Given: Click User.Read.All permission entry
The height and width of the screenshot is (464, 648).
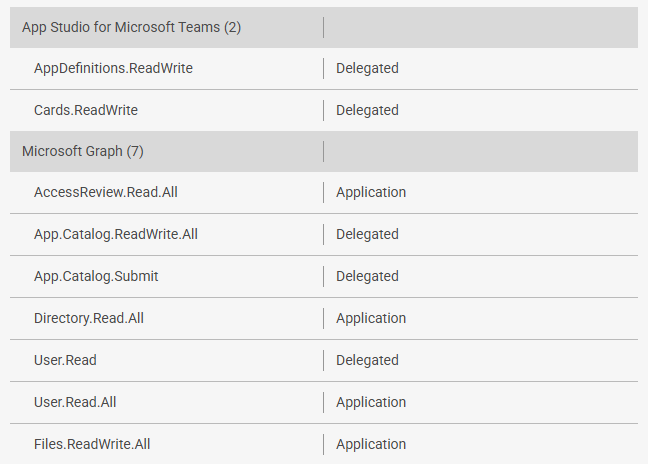Looking at the screenshot, I should tap(75, 402).
